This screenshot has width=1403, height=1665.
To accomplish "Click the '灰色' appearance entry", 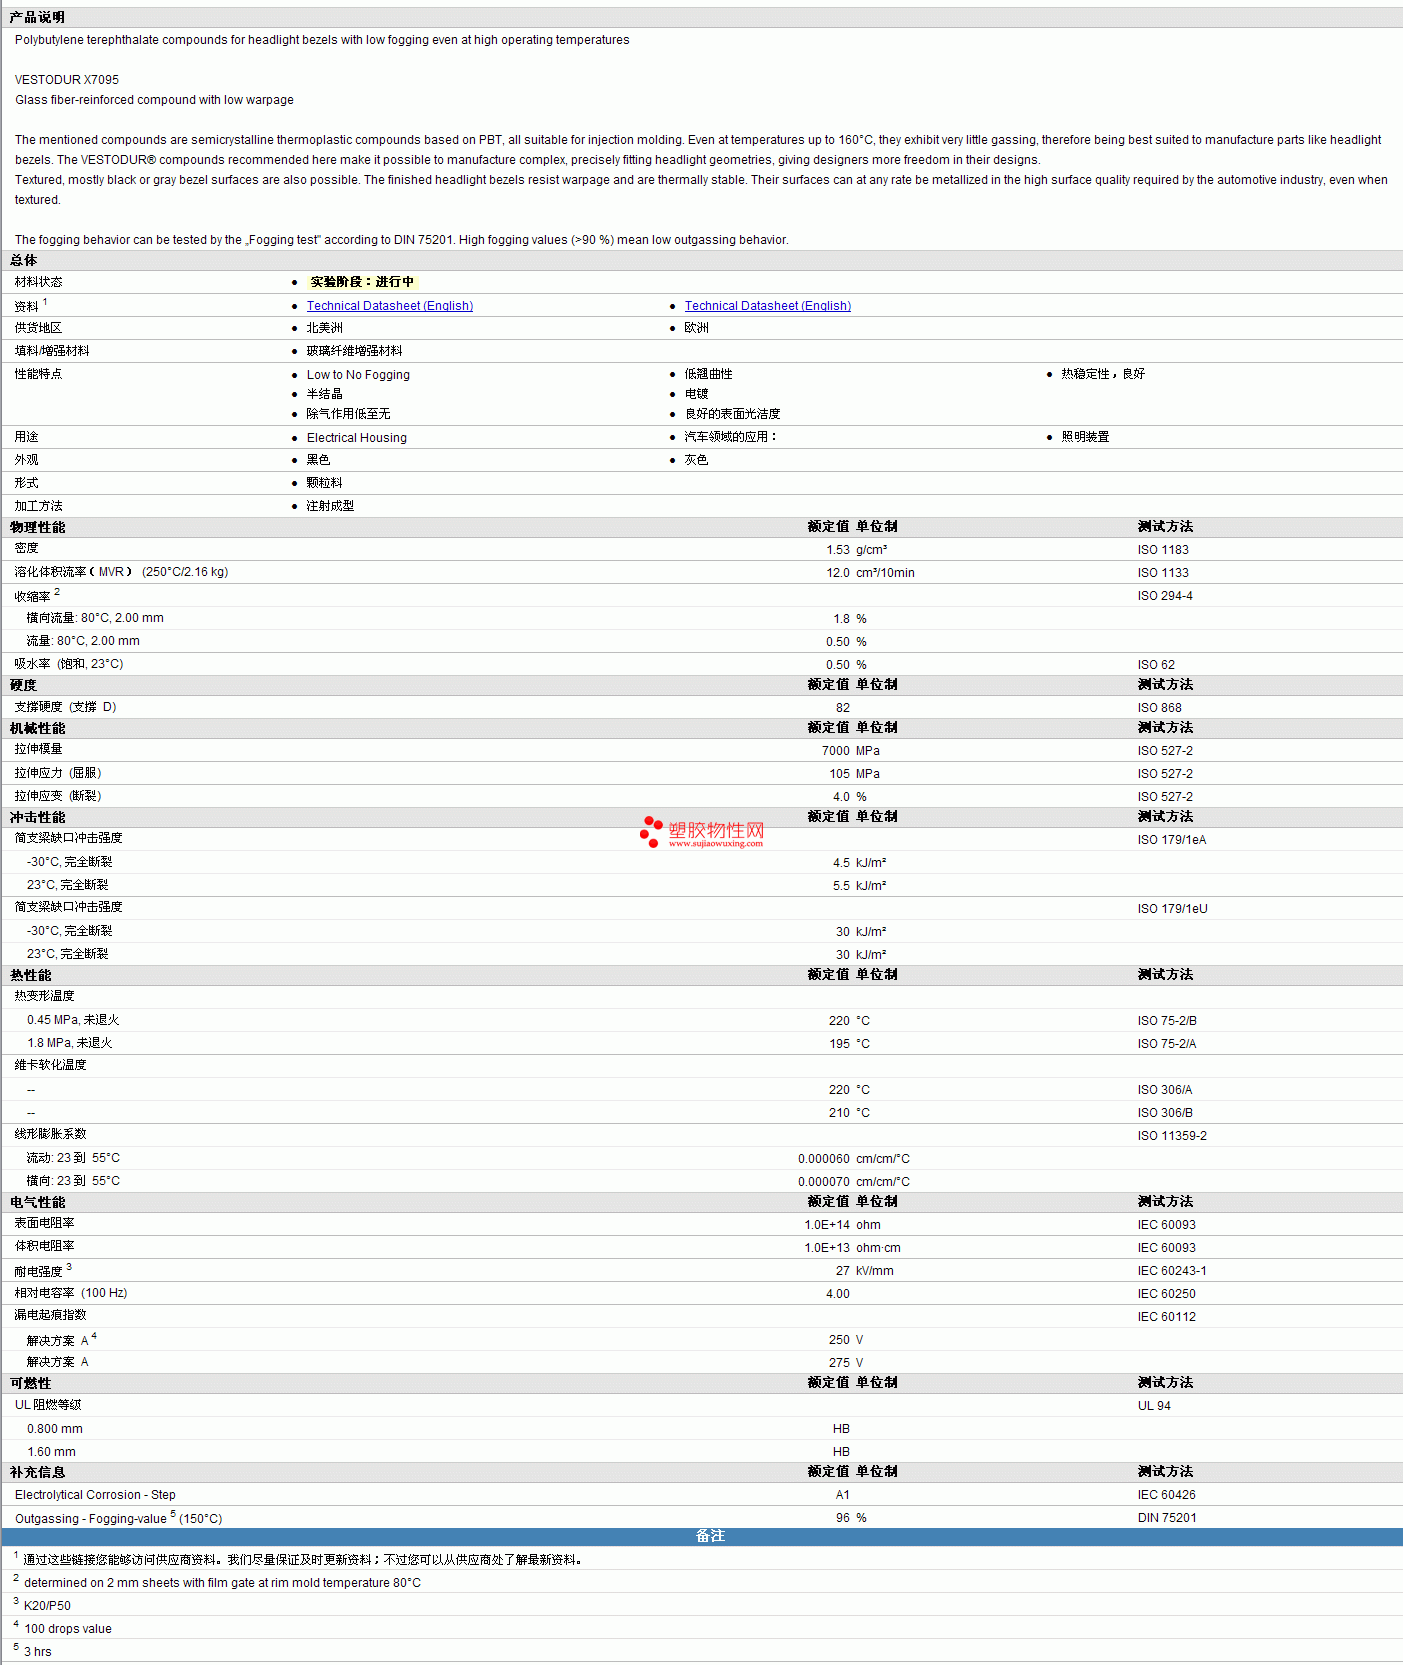I will pos(697,460).
